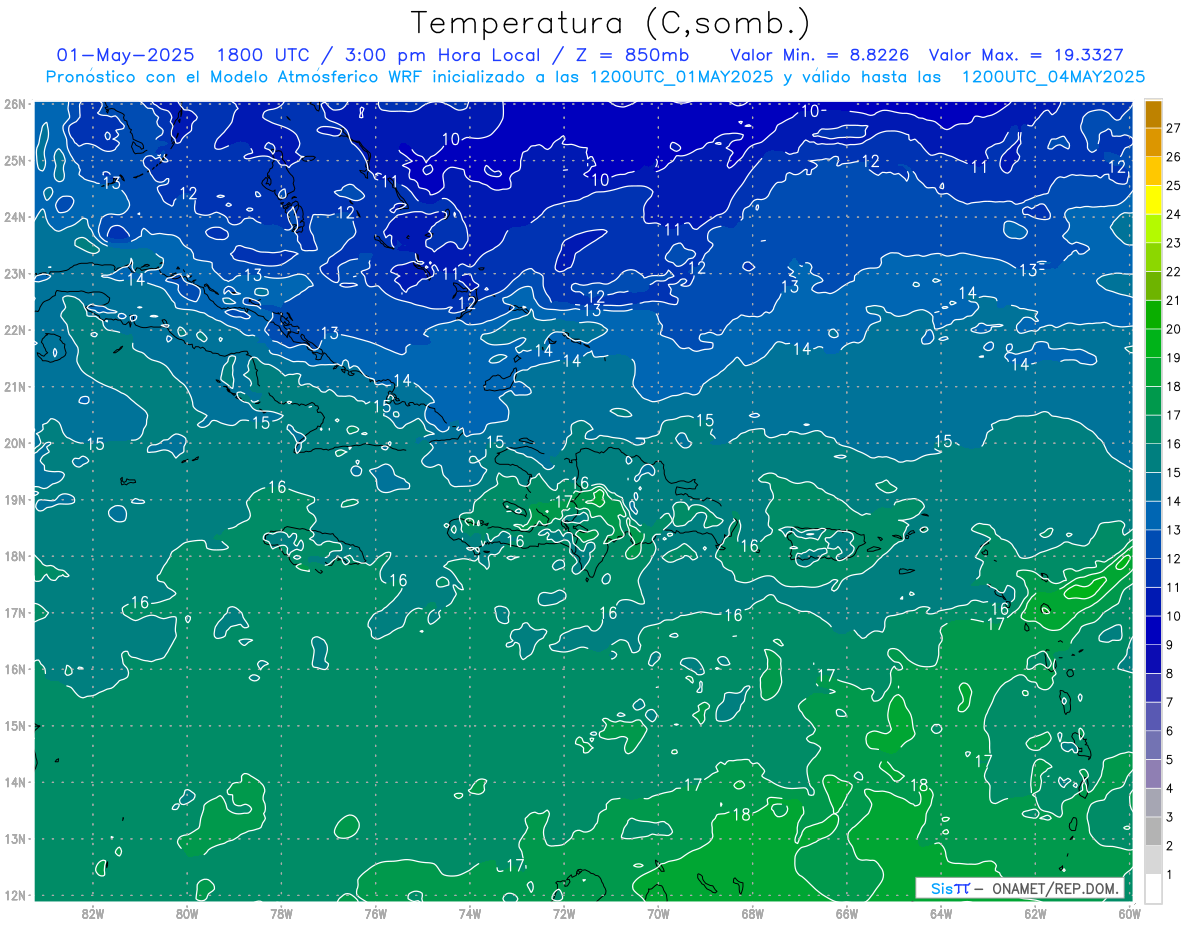The height and width of the screenshot is (927, 1200).
Task: Click the '25N' latitude axis label
Action: tap(14, 160)
